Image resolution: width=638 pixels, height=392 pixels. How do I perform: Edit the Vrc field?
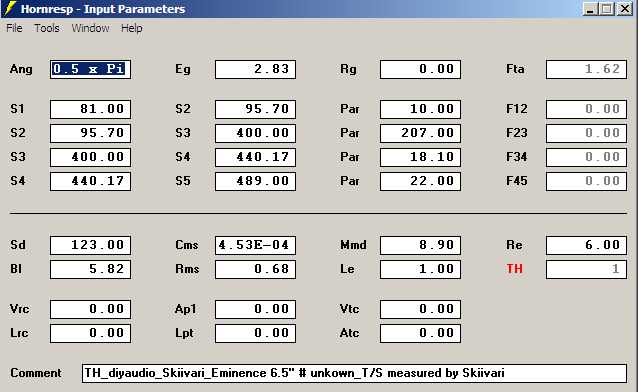pos(90,309)
